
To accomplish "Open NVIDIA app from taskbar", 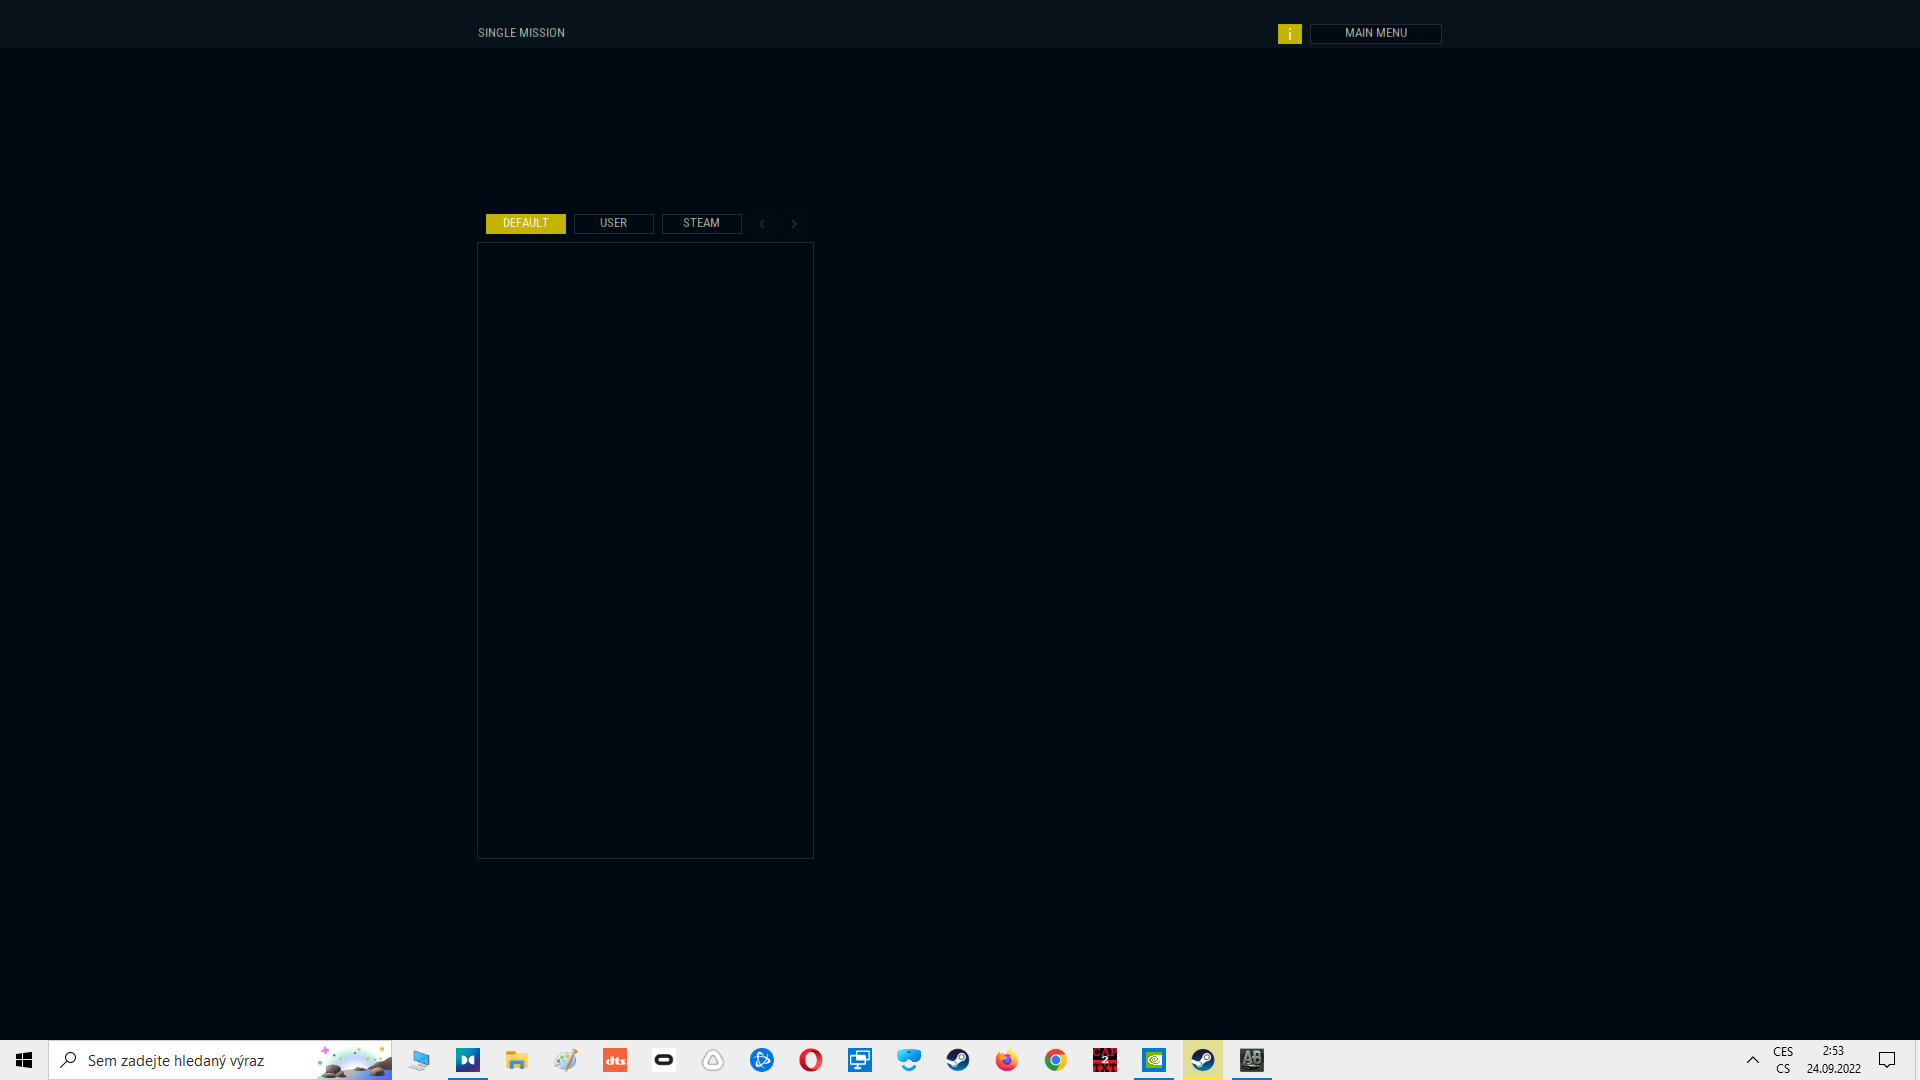I will coord(1153,1060).
